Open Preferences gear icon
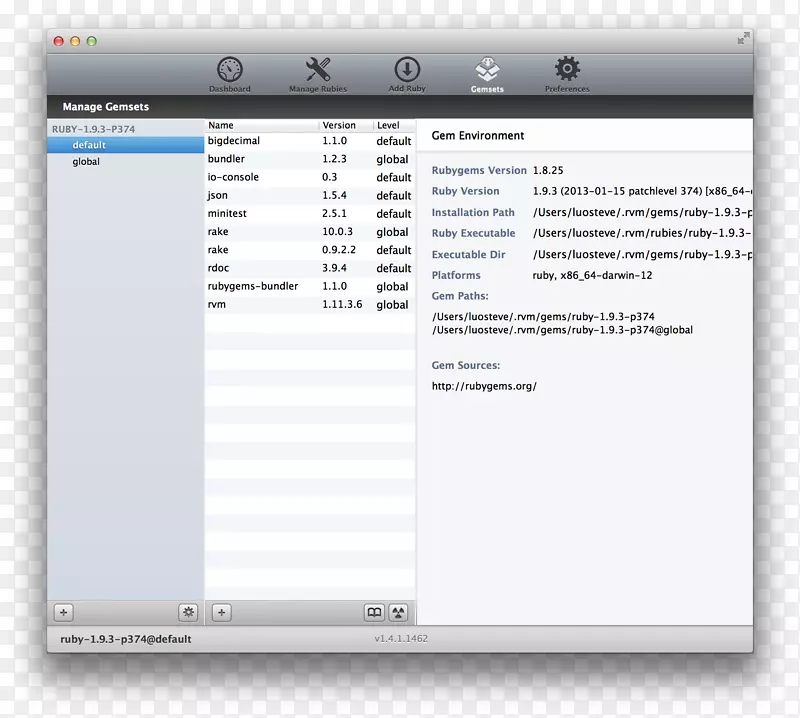The height and width of the screenshot is (718, 800). (x=567, y=70)
